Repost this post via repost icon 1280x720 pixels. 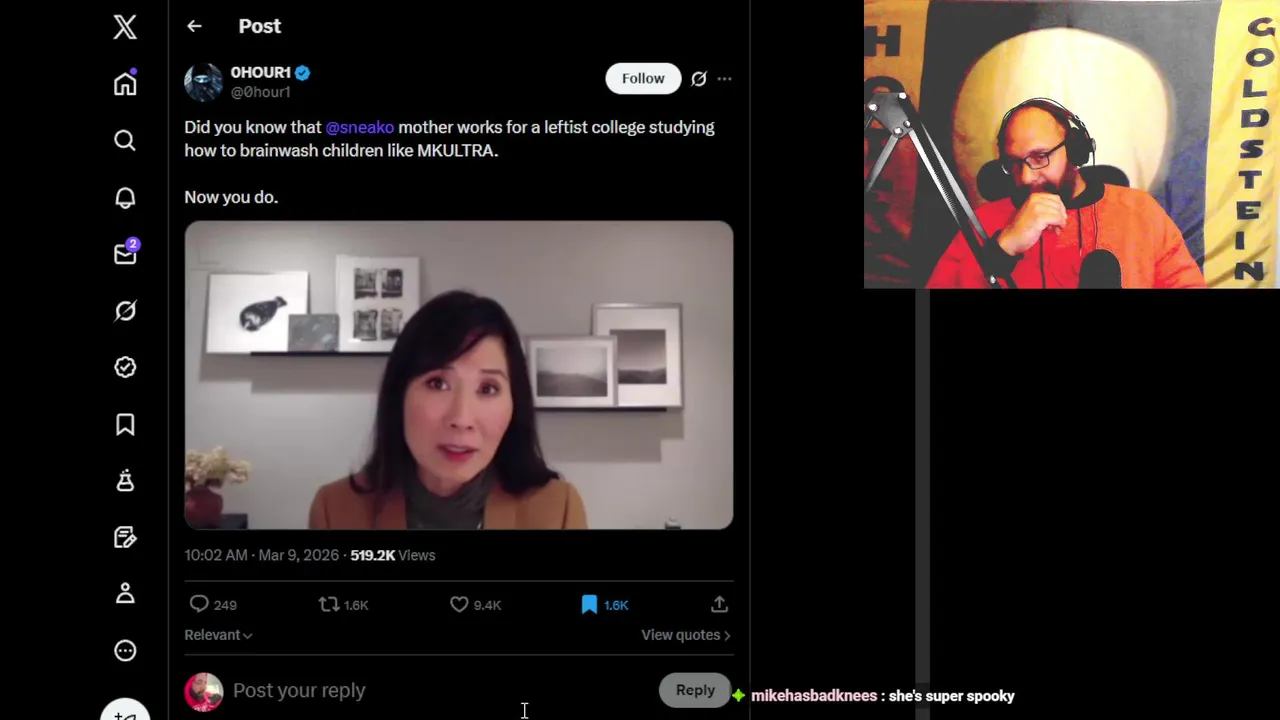point(328,604)
